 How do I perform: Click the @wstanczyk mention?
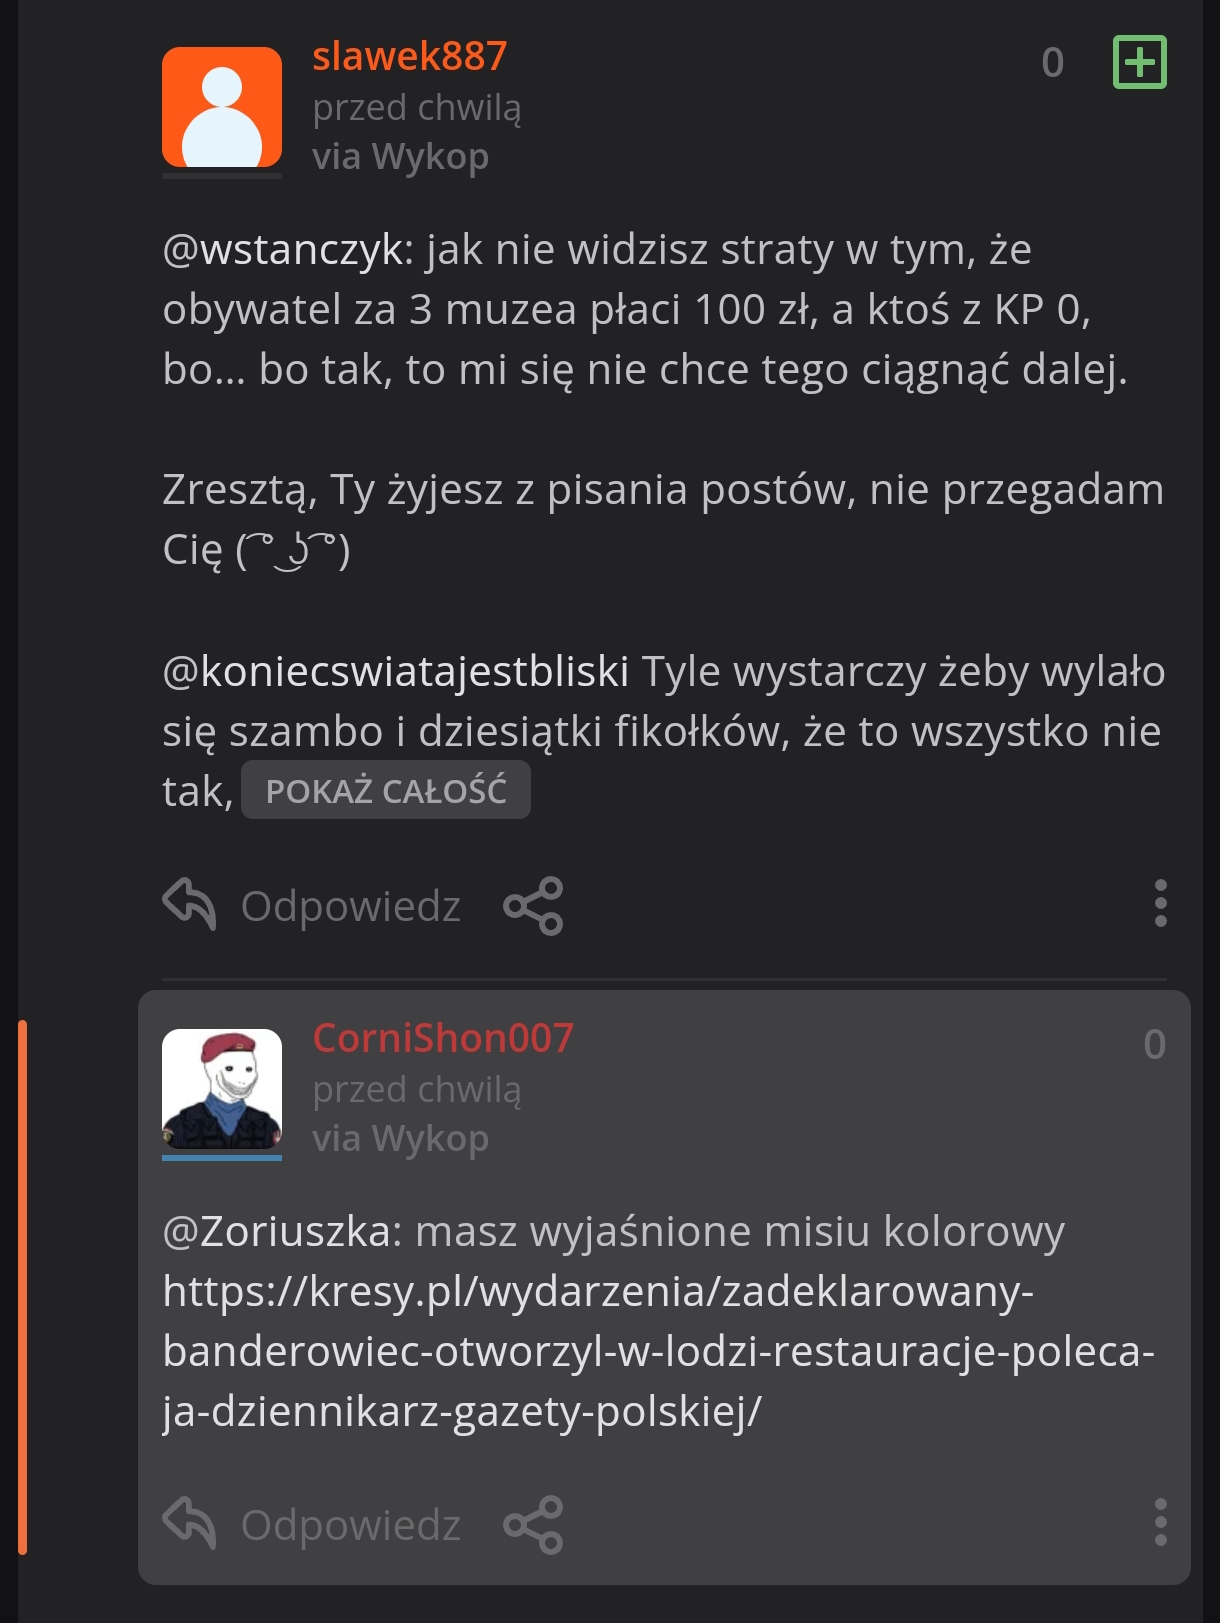click(286, 250)
